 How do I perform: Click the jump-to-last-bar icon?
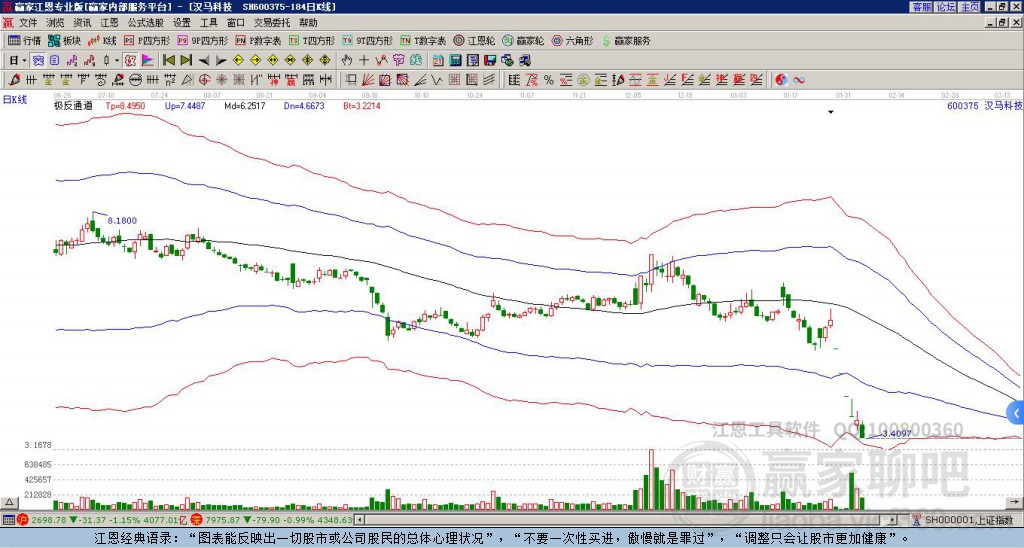click(186, 61)
